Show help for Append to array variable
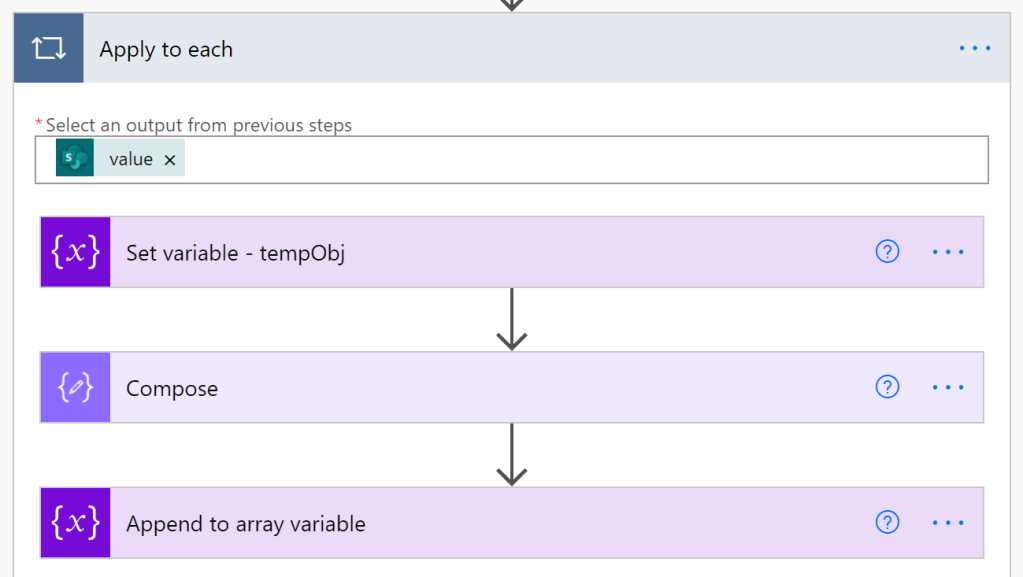 pos(887,522)
